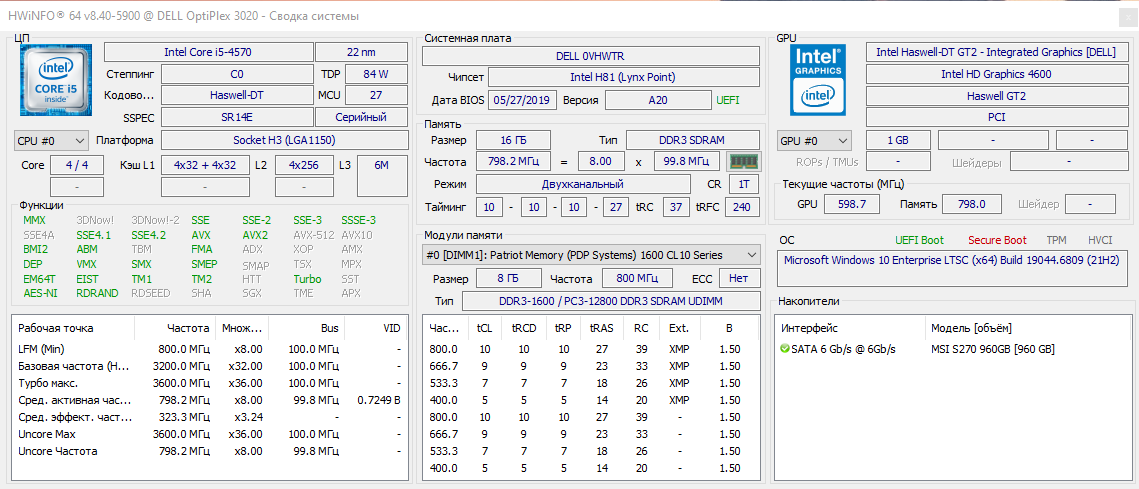Click the Intel Core i5 CPU logo

[x=55, y=81]
